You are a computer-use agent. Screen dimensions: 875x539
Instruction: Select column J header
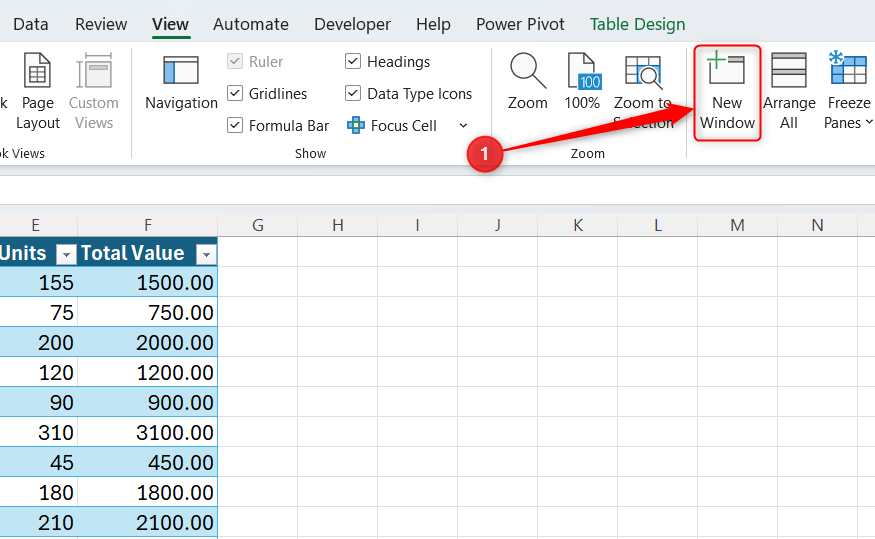click(497, 225)
